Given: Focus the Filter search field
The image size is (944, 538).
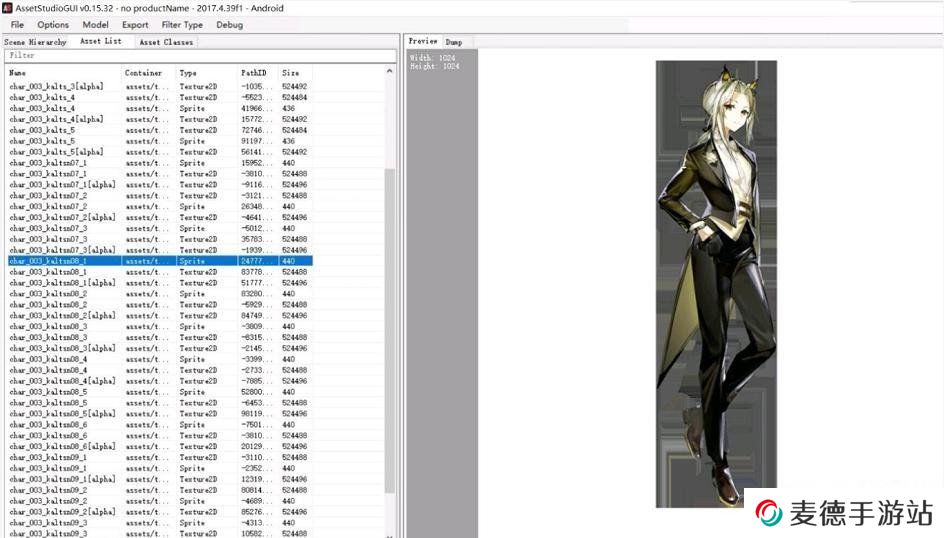Looking at the screenshot, I should 200,55.
